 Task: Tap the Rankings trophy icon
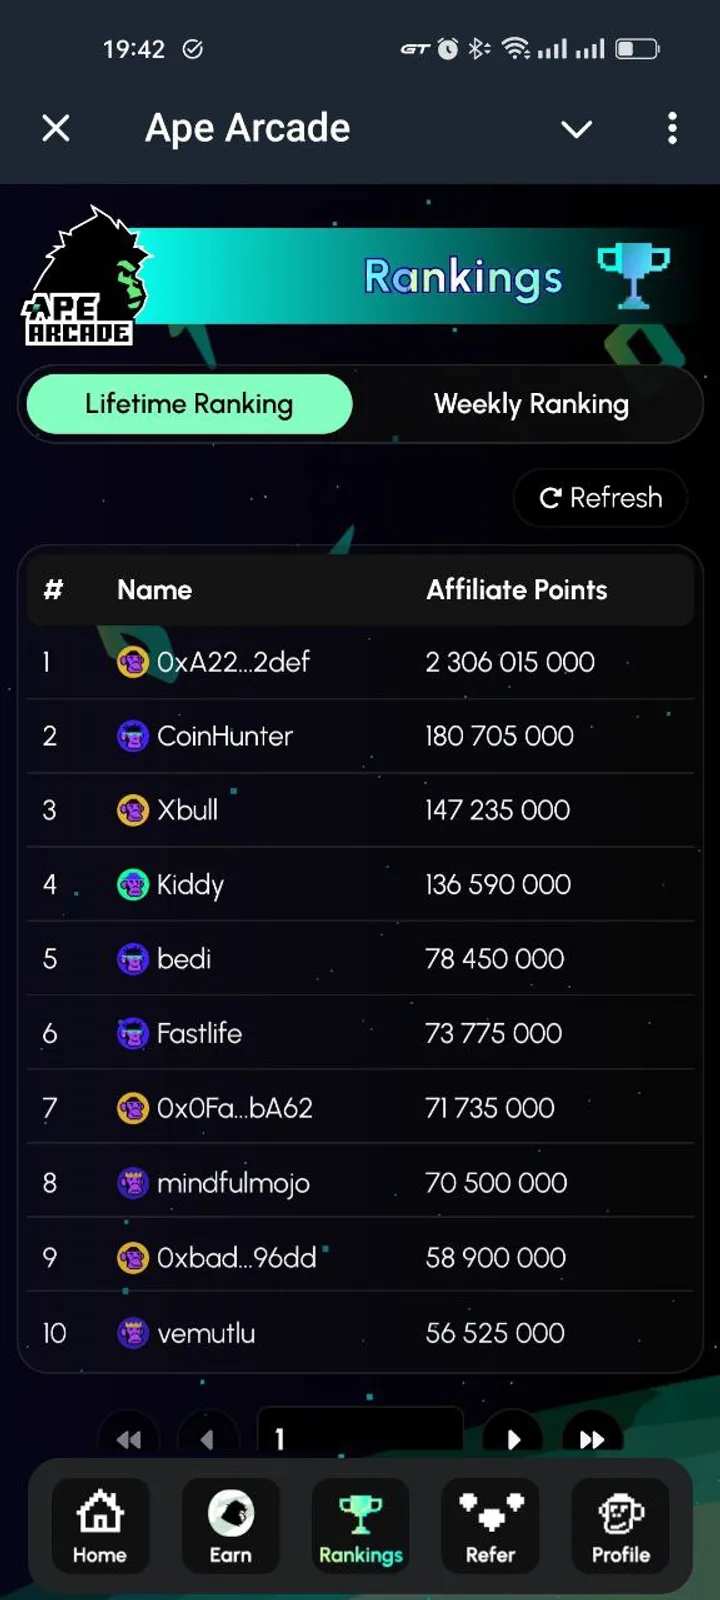360,1513
